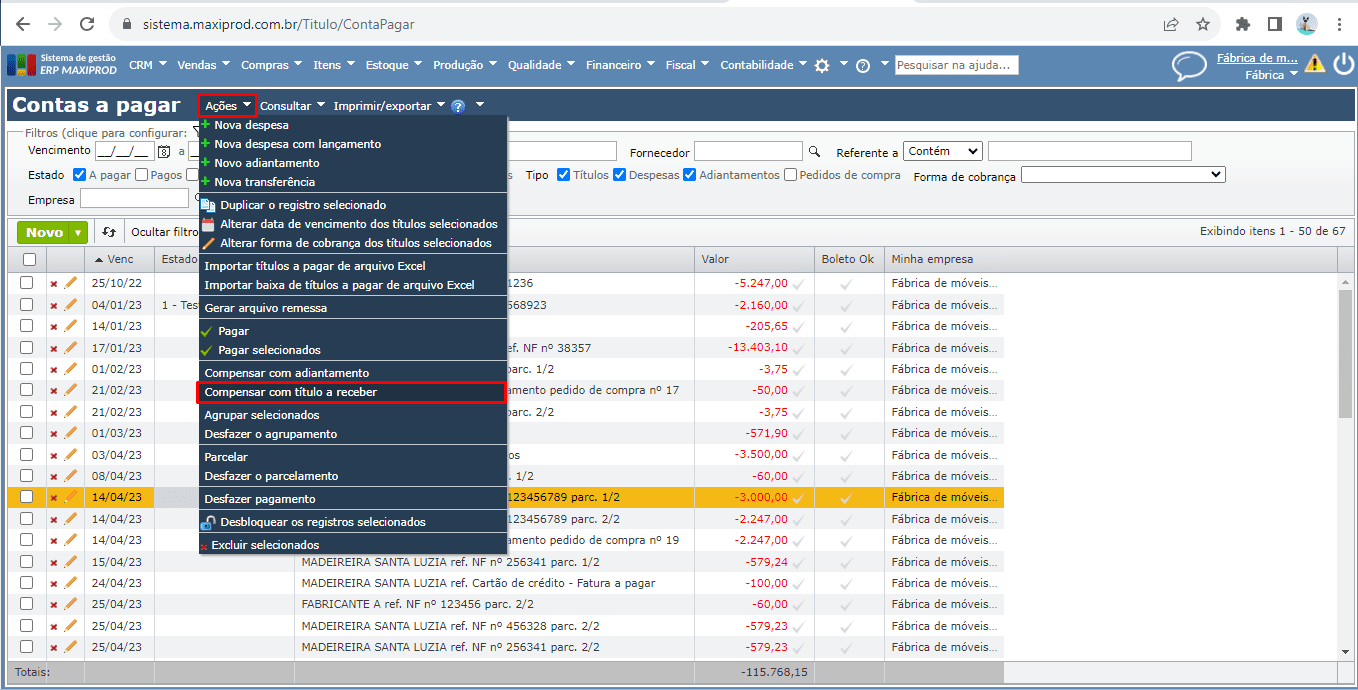
Task: Click the power logout icon
Action: 1343,64
